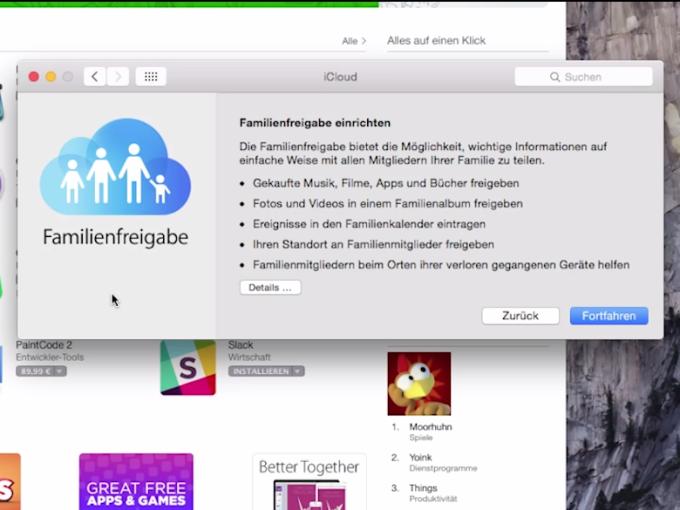Expand the arrow next to the 89,99 € price
This screenshot has width=680, height=510.
tap(60, 371)
